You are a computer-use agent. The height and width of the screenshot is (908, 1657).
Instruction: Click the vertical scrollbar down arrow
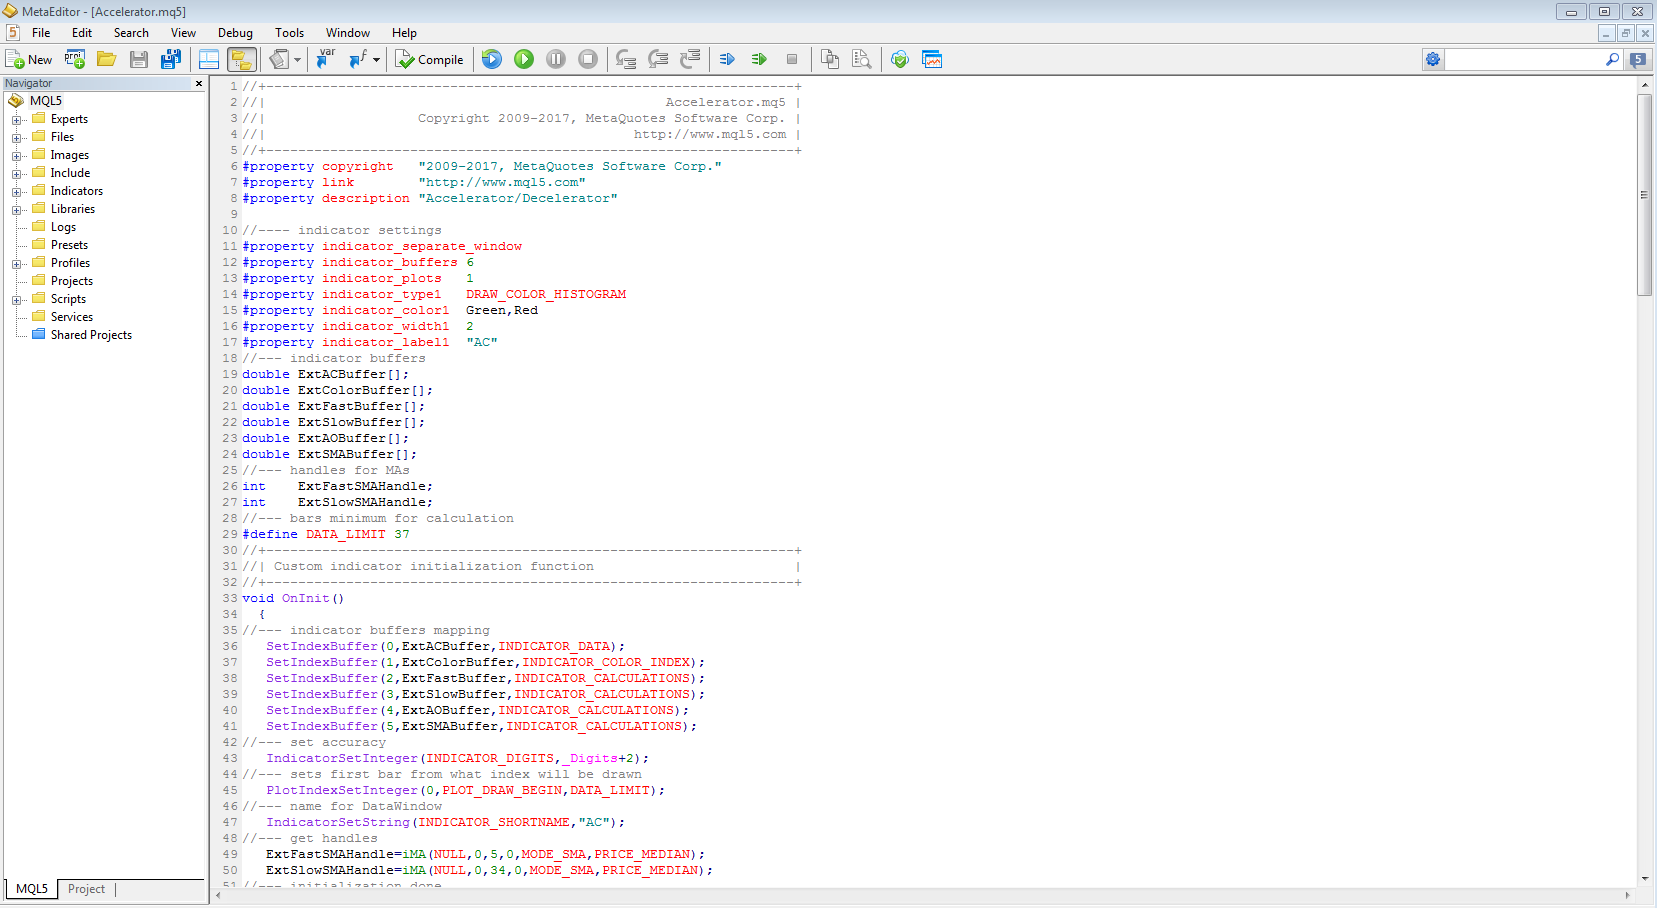[x=1644, y=879]
